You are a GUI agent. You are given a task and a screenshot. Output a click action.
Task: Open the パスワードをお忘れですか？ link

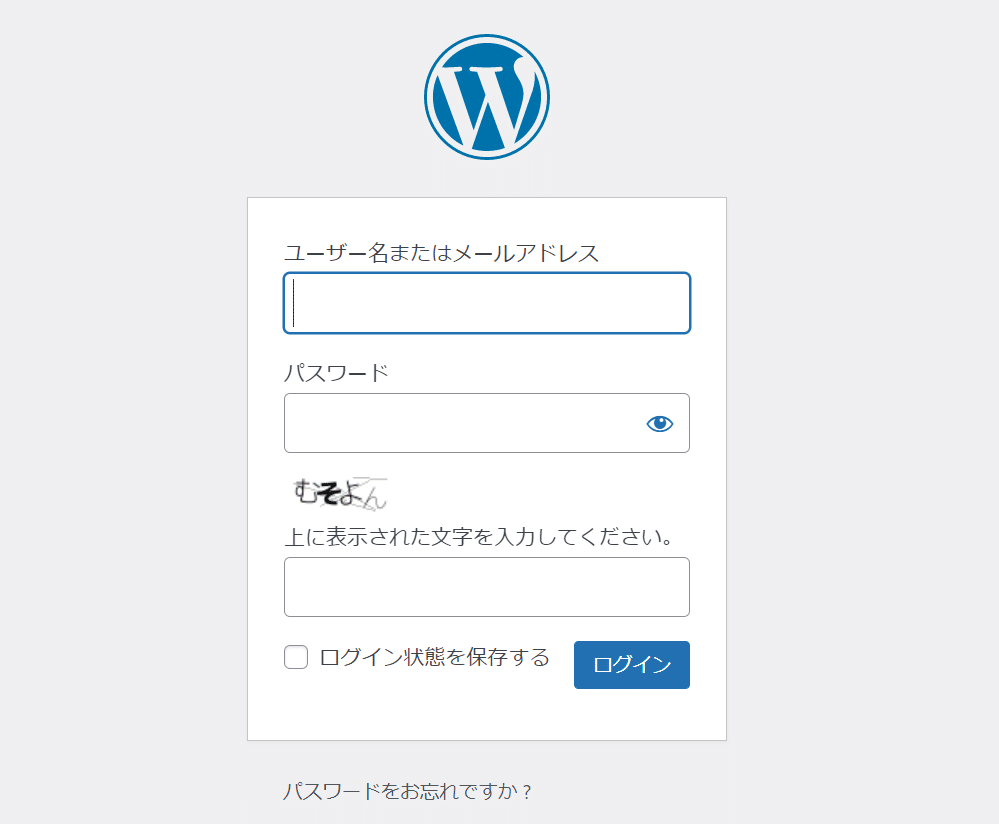[407, 791]
